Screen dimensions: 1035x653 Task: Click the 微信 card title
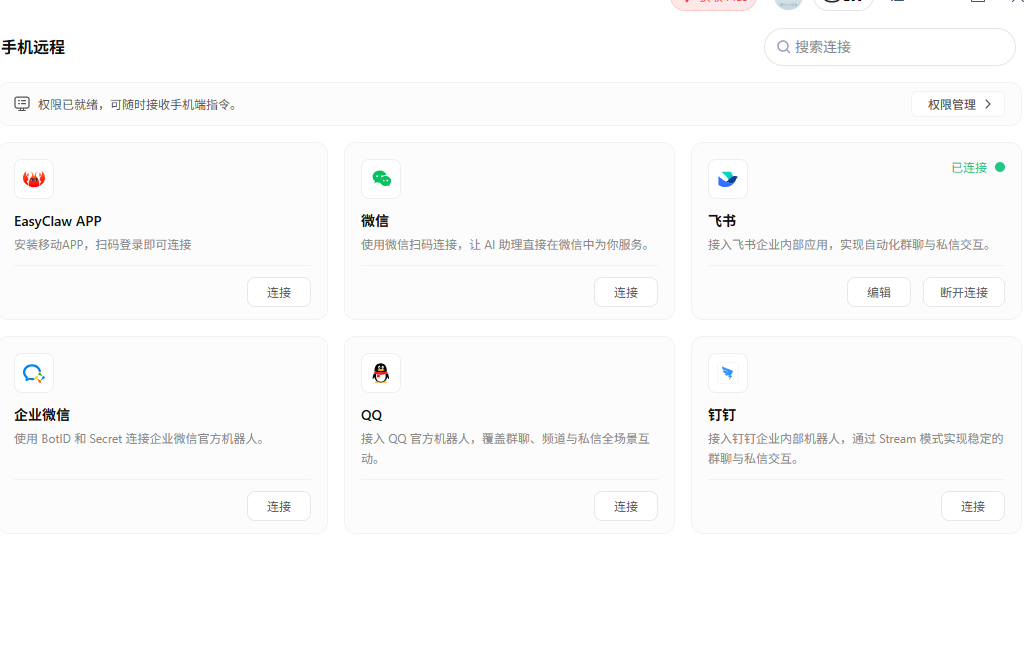tap(375, 221)
